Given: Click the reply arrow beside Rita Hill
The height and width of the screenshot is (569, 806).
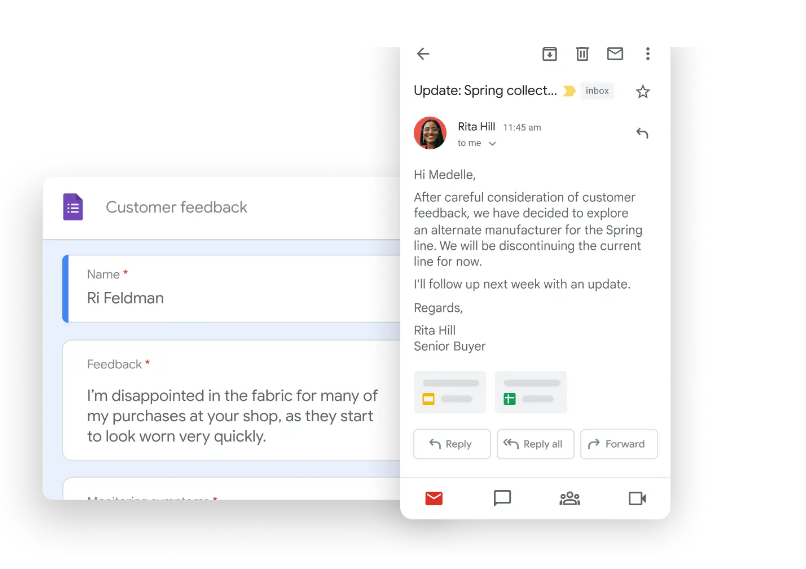Looking at the screenshot, I should pos(642,133).
